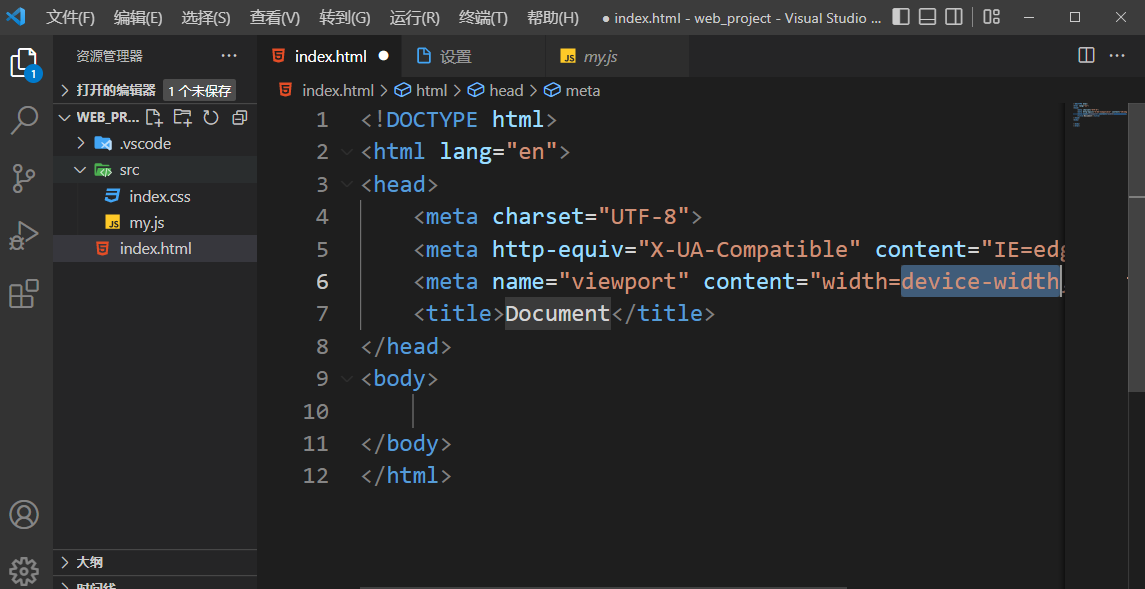Click the 1 个未保存 badge
The image size is (1145, 589).
point(199,91)
